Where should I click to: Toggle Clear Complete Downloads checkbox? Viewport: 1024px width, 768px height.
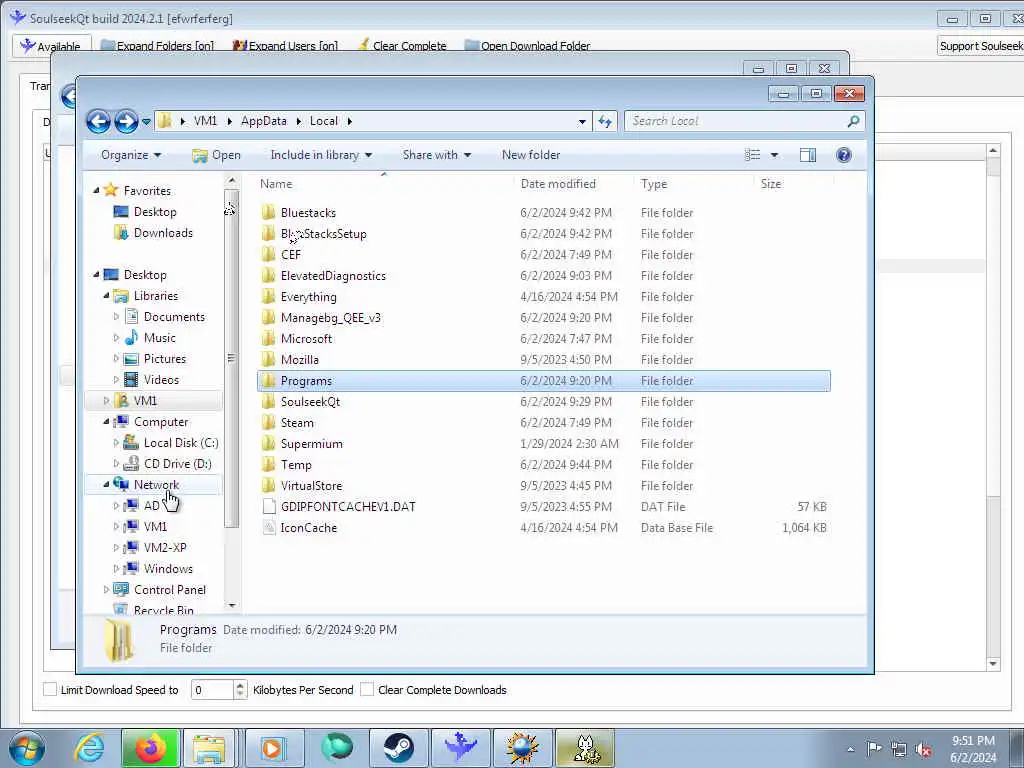pos(367,690)
